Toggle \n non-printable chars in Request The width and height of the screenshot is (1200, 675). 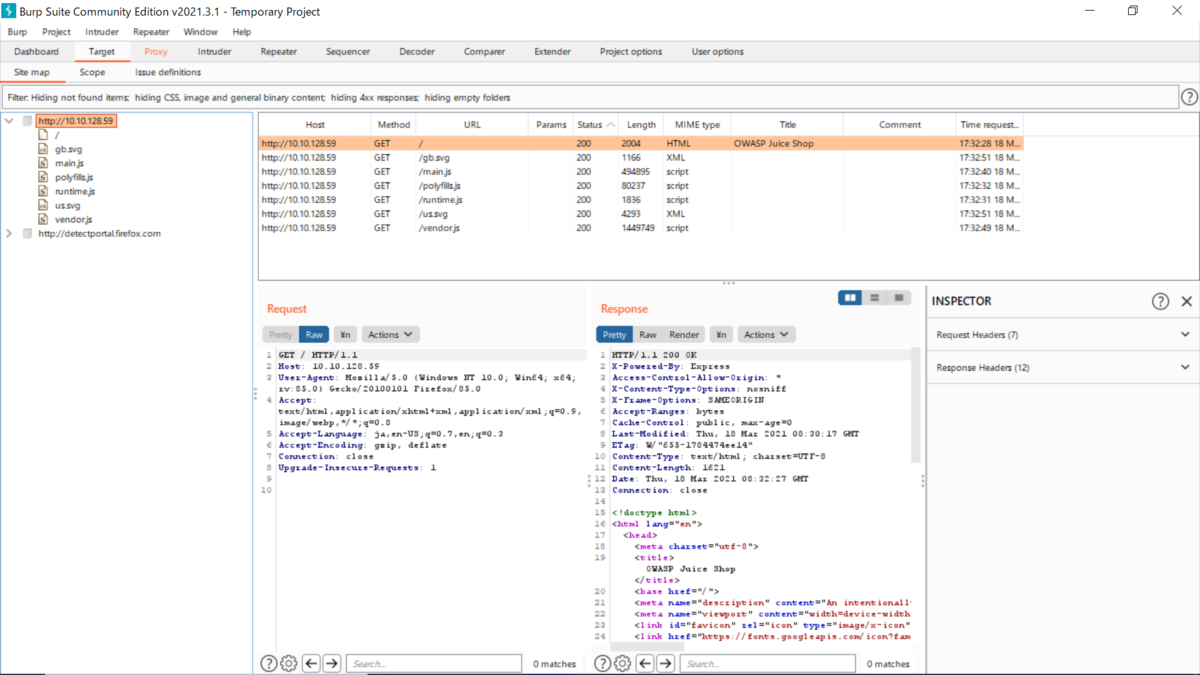(345, 335)
